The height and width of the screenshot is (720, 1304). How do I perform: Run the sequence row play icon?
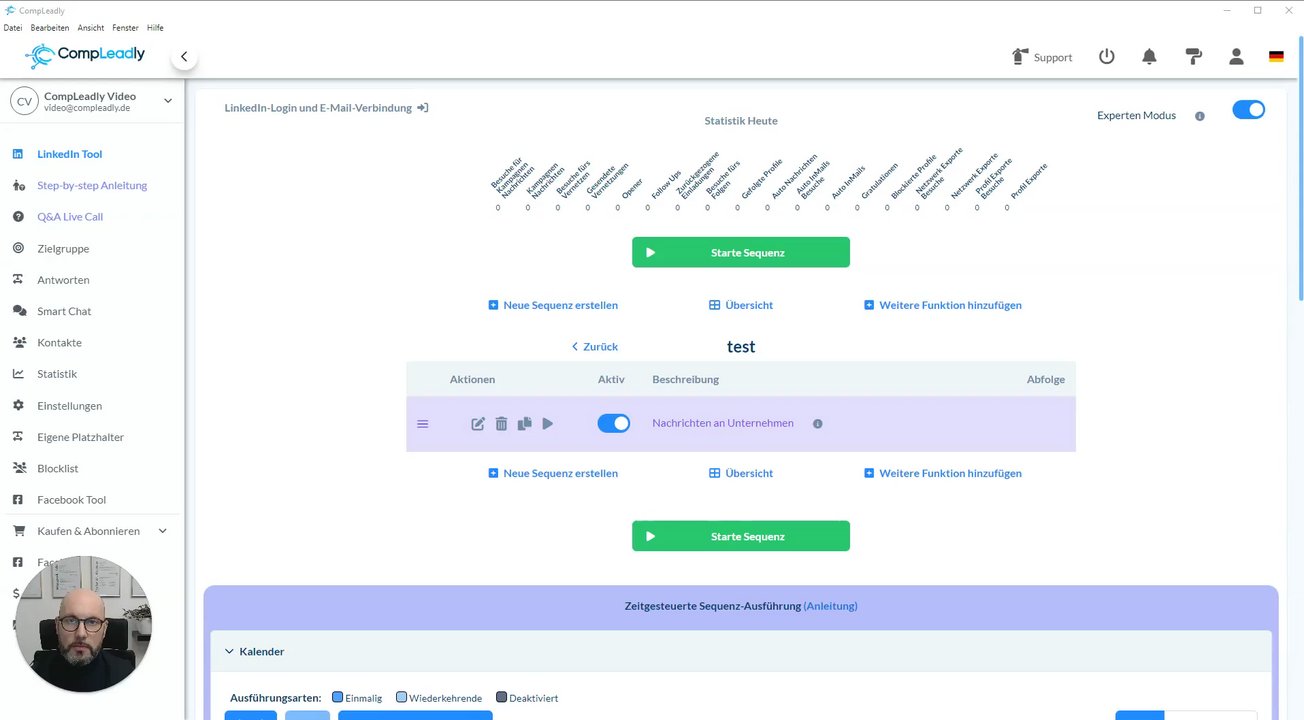[x=547, y=424]
